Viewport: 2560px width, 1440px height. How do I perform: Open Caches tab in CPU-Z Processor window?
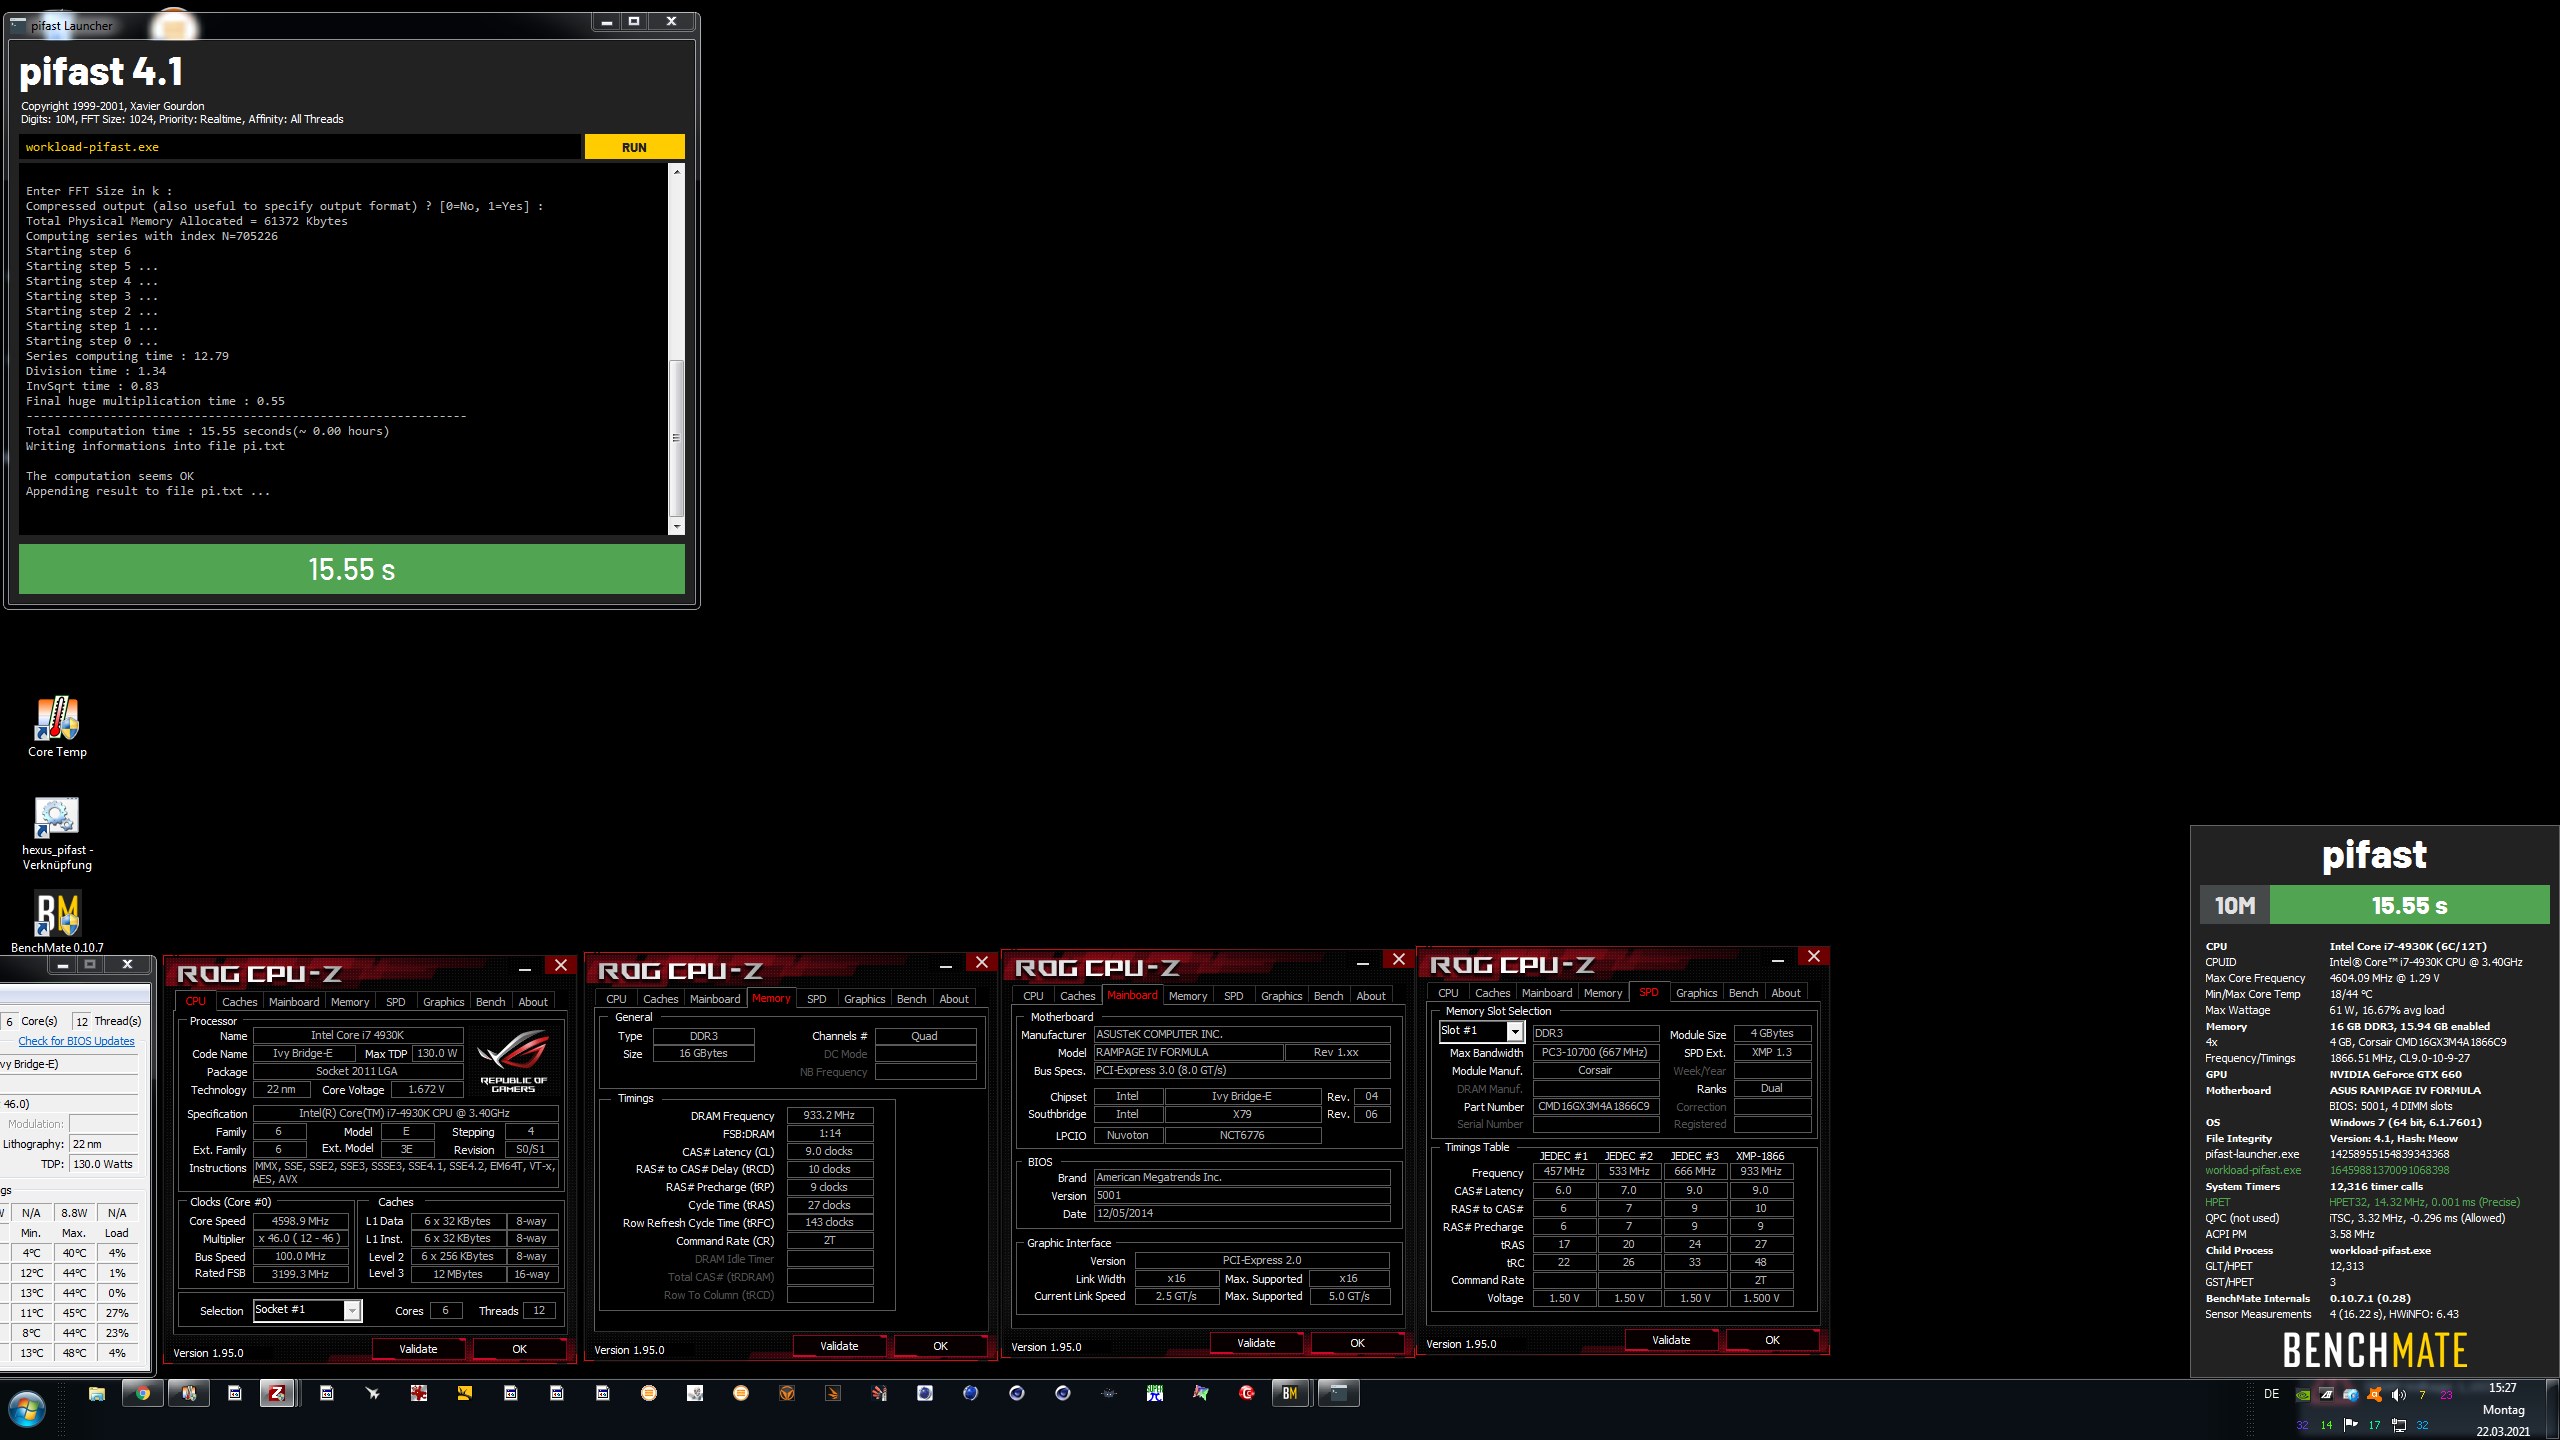pos(240,1002)
